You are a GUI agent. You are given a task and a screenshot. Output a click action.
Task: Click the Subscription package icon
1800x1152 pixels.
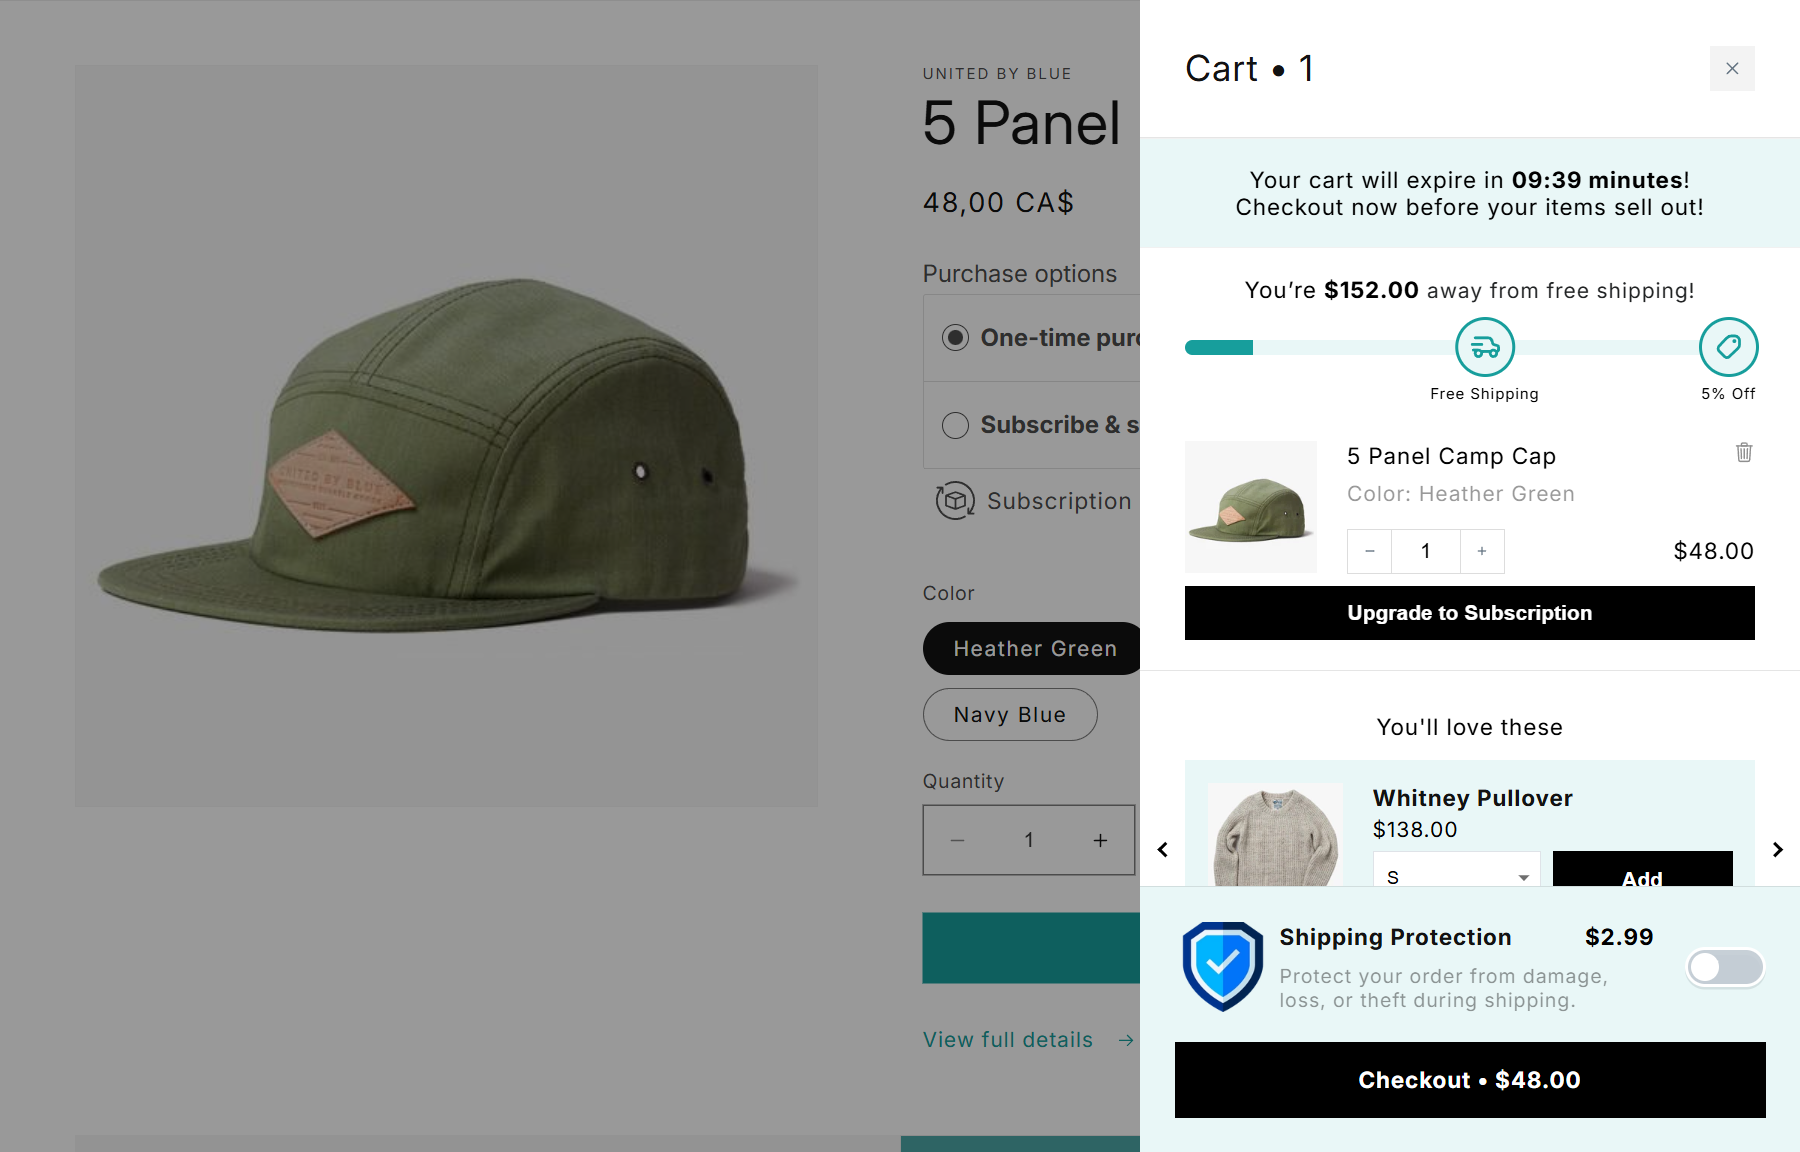point(954,500)
